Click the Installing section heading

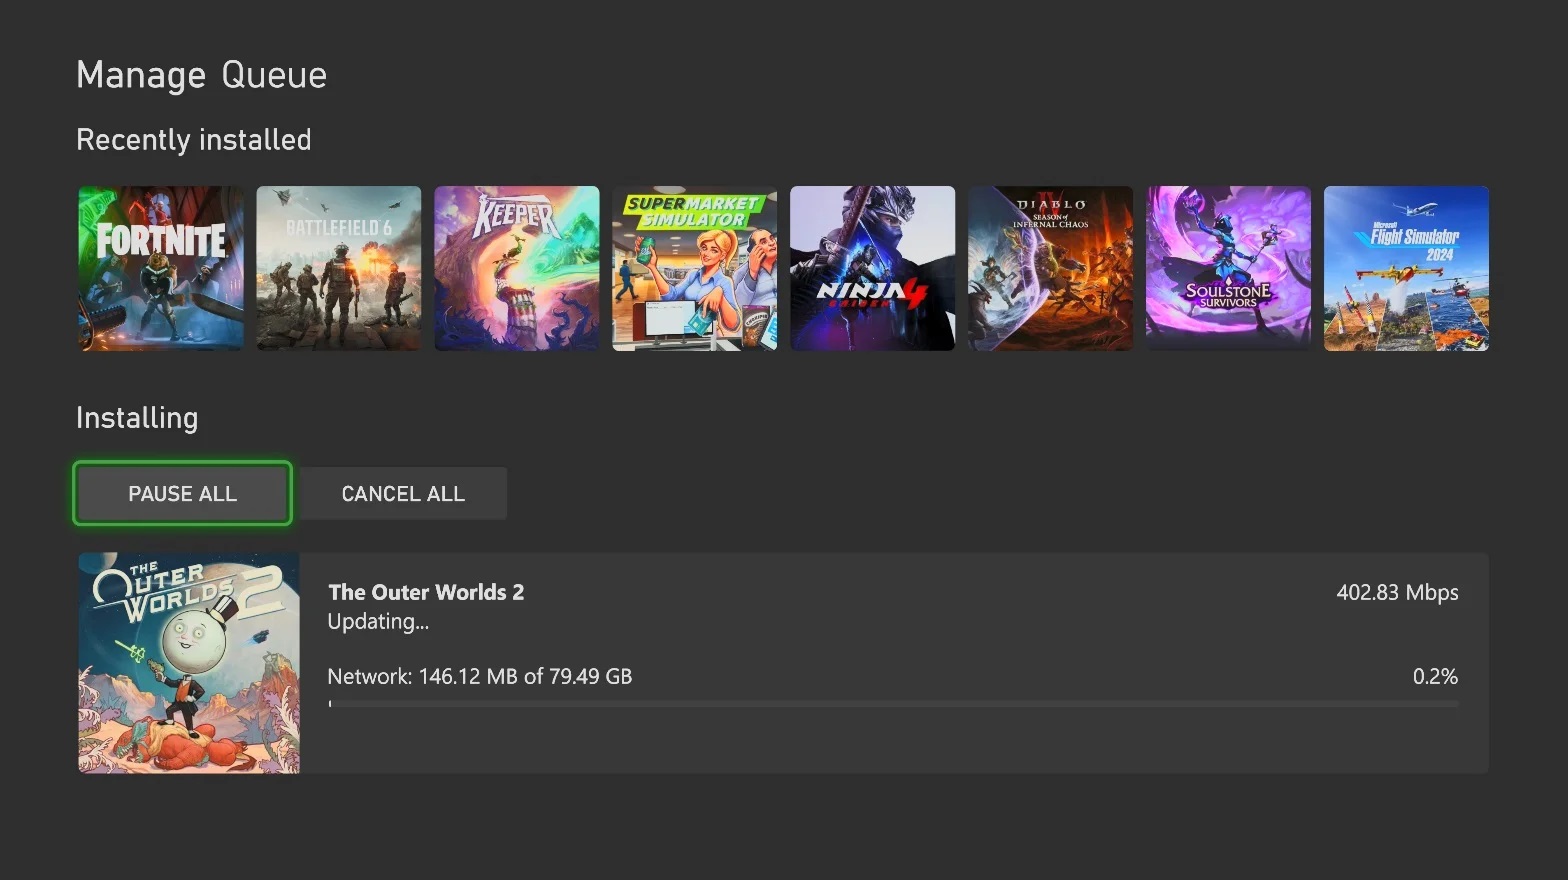pyautogui.click(x=137, y=418)
